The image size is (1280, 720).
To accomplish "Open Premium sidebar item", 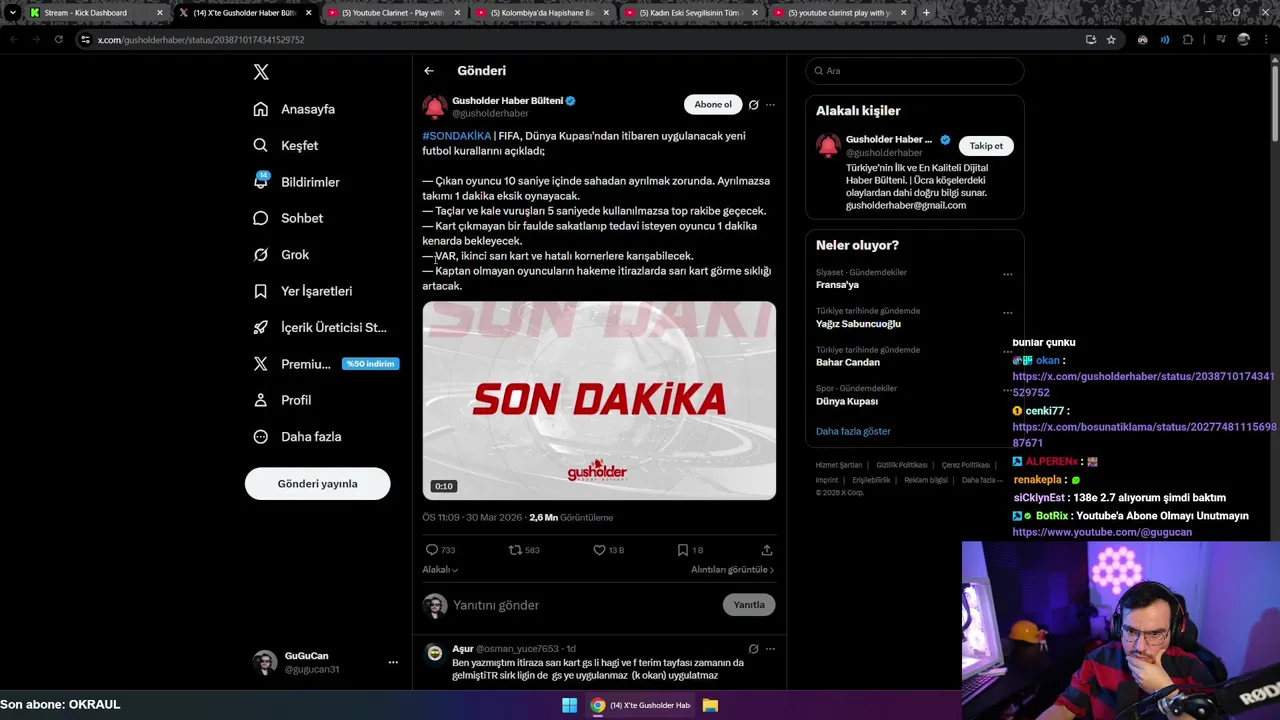I will [325, 364].
